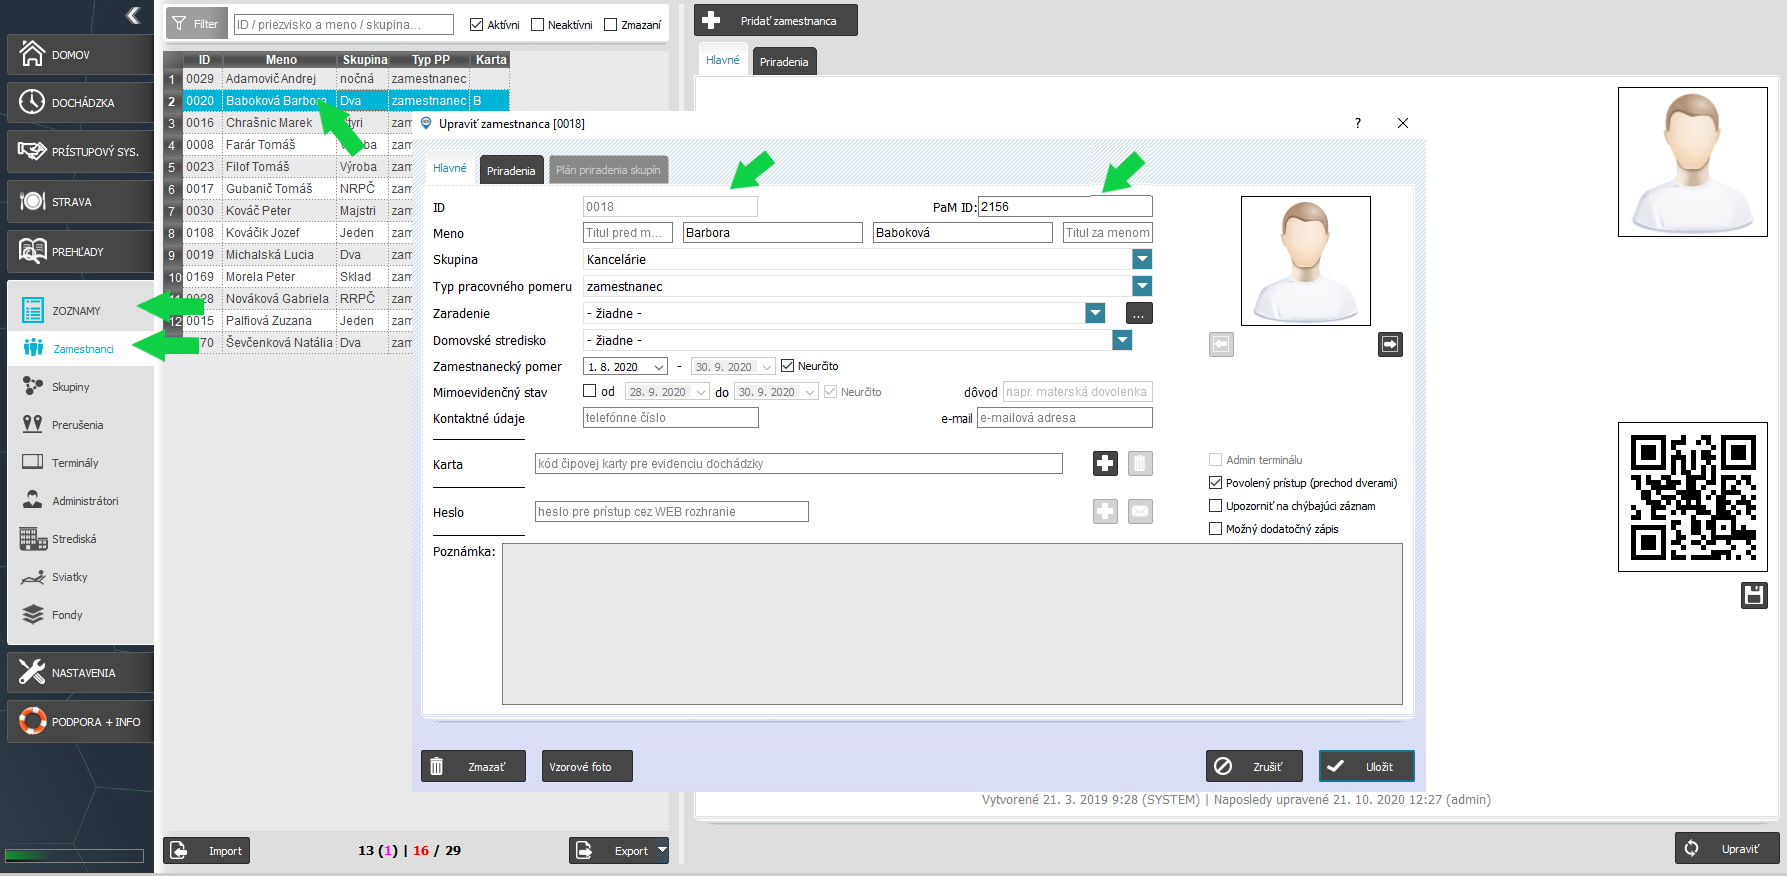Open NASTAVENIA settings section
Screen dimensions: 1787x876
81,672
